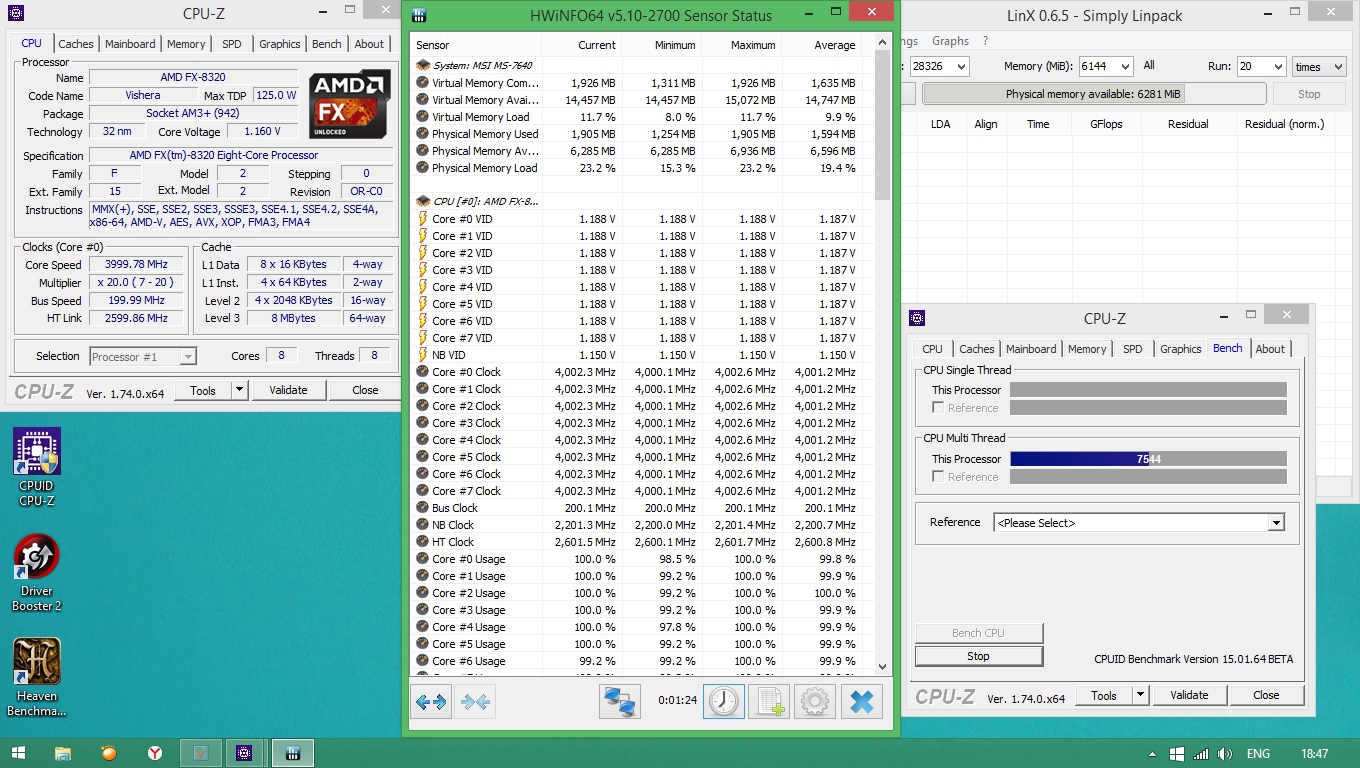Open the Heaven Benchmark desktop icon
Screen dimensions: 1360x768
(x=37, y=678)
